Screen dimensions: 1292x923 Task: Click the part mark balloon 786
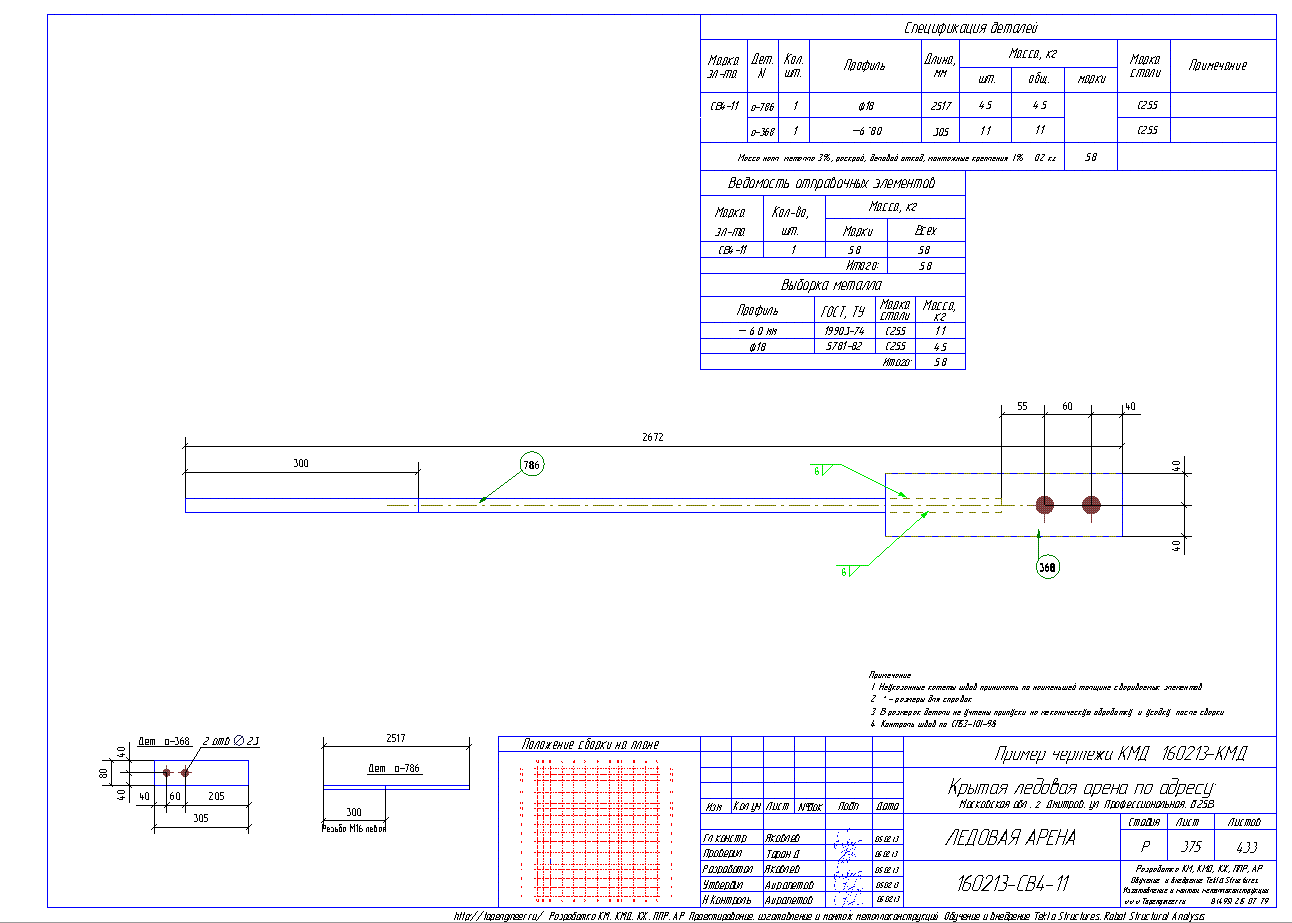coord(530,464)
